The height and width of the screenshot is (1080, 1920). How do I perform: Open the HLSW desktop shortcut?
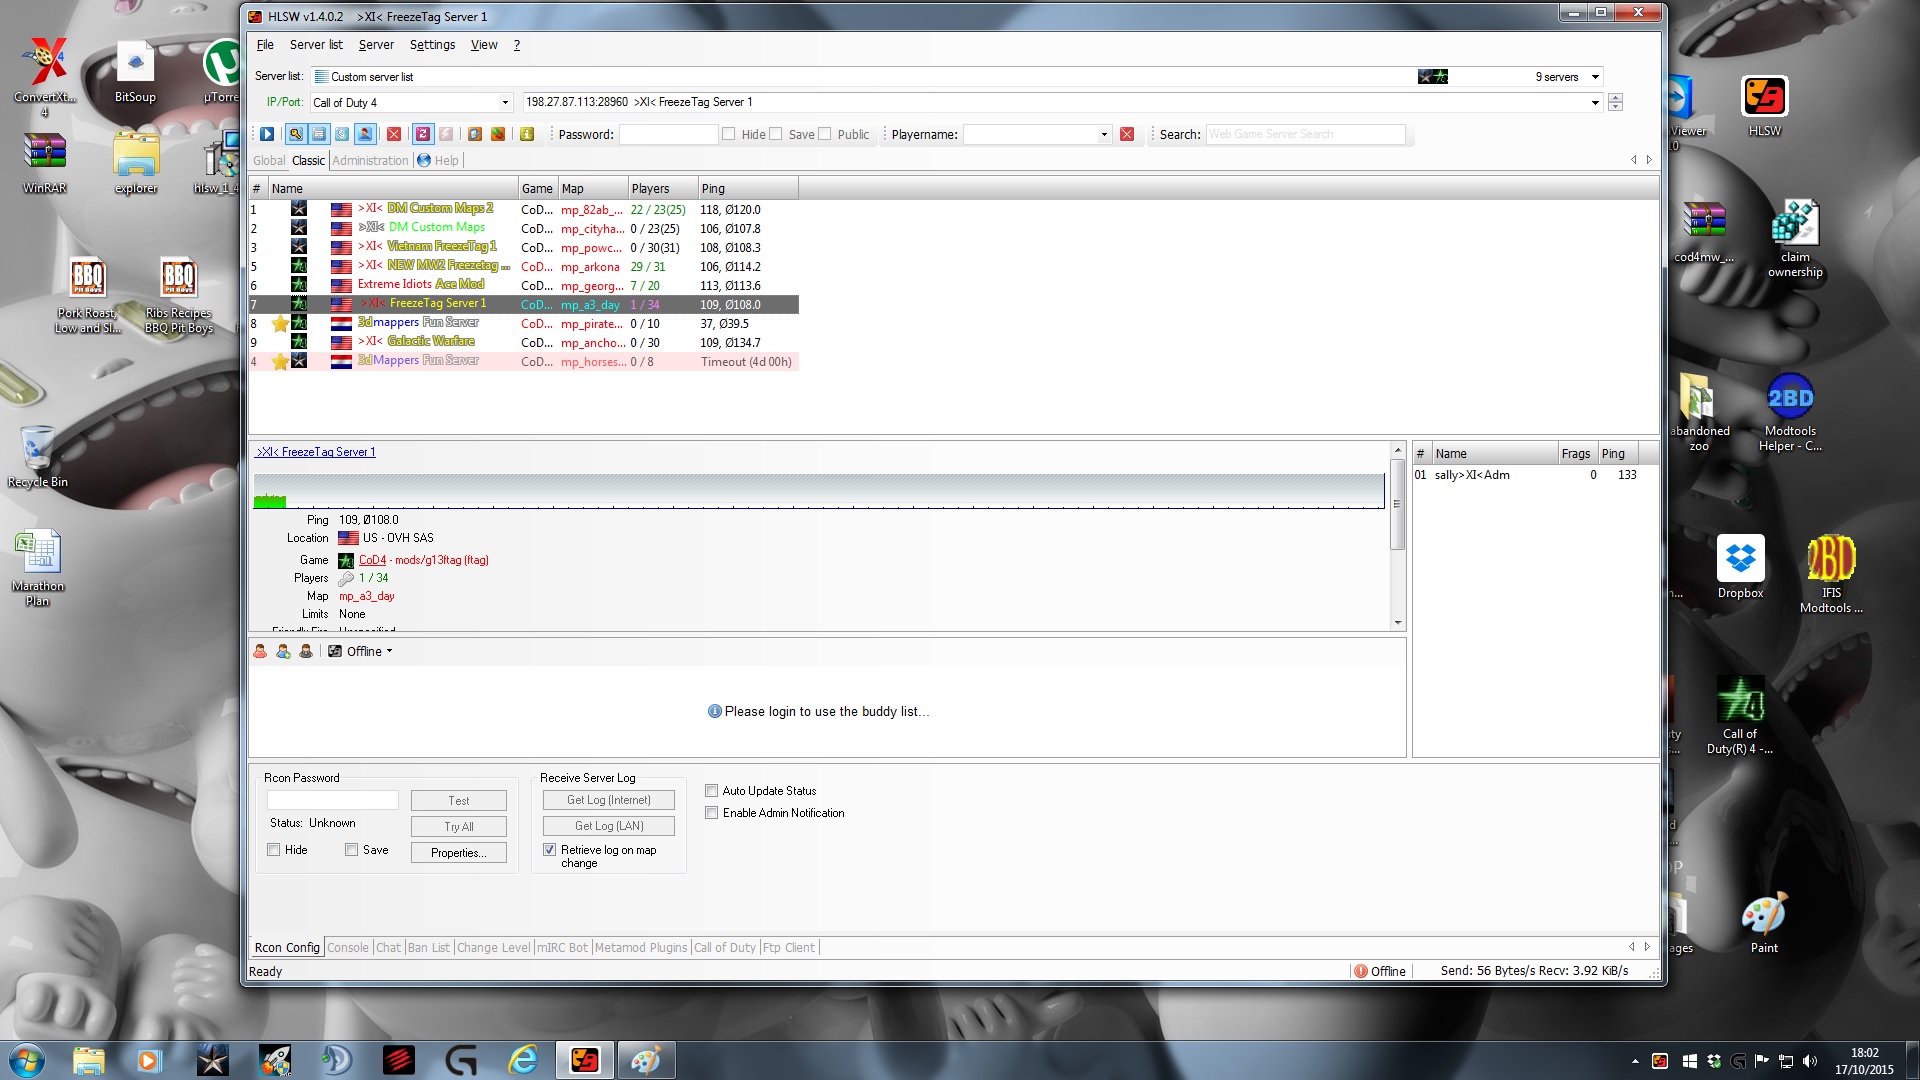pos(1764,107)
